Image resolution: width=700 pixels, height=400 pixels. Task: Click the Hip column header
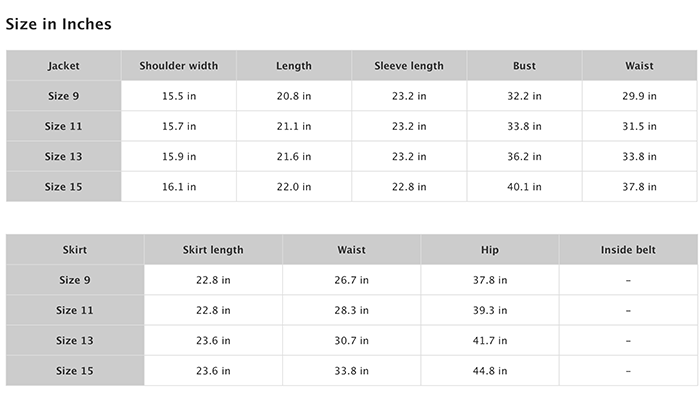click(x=490, y=250)
